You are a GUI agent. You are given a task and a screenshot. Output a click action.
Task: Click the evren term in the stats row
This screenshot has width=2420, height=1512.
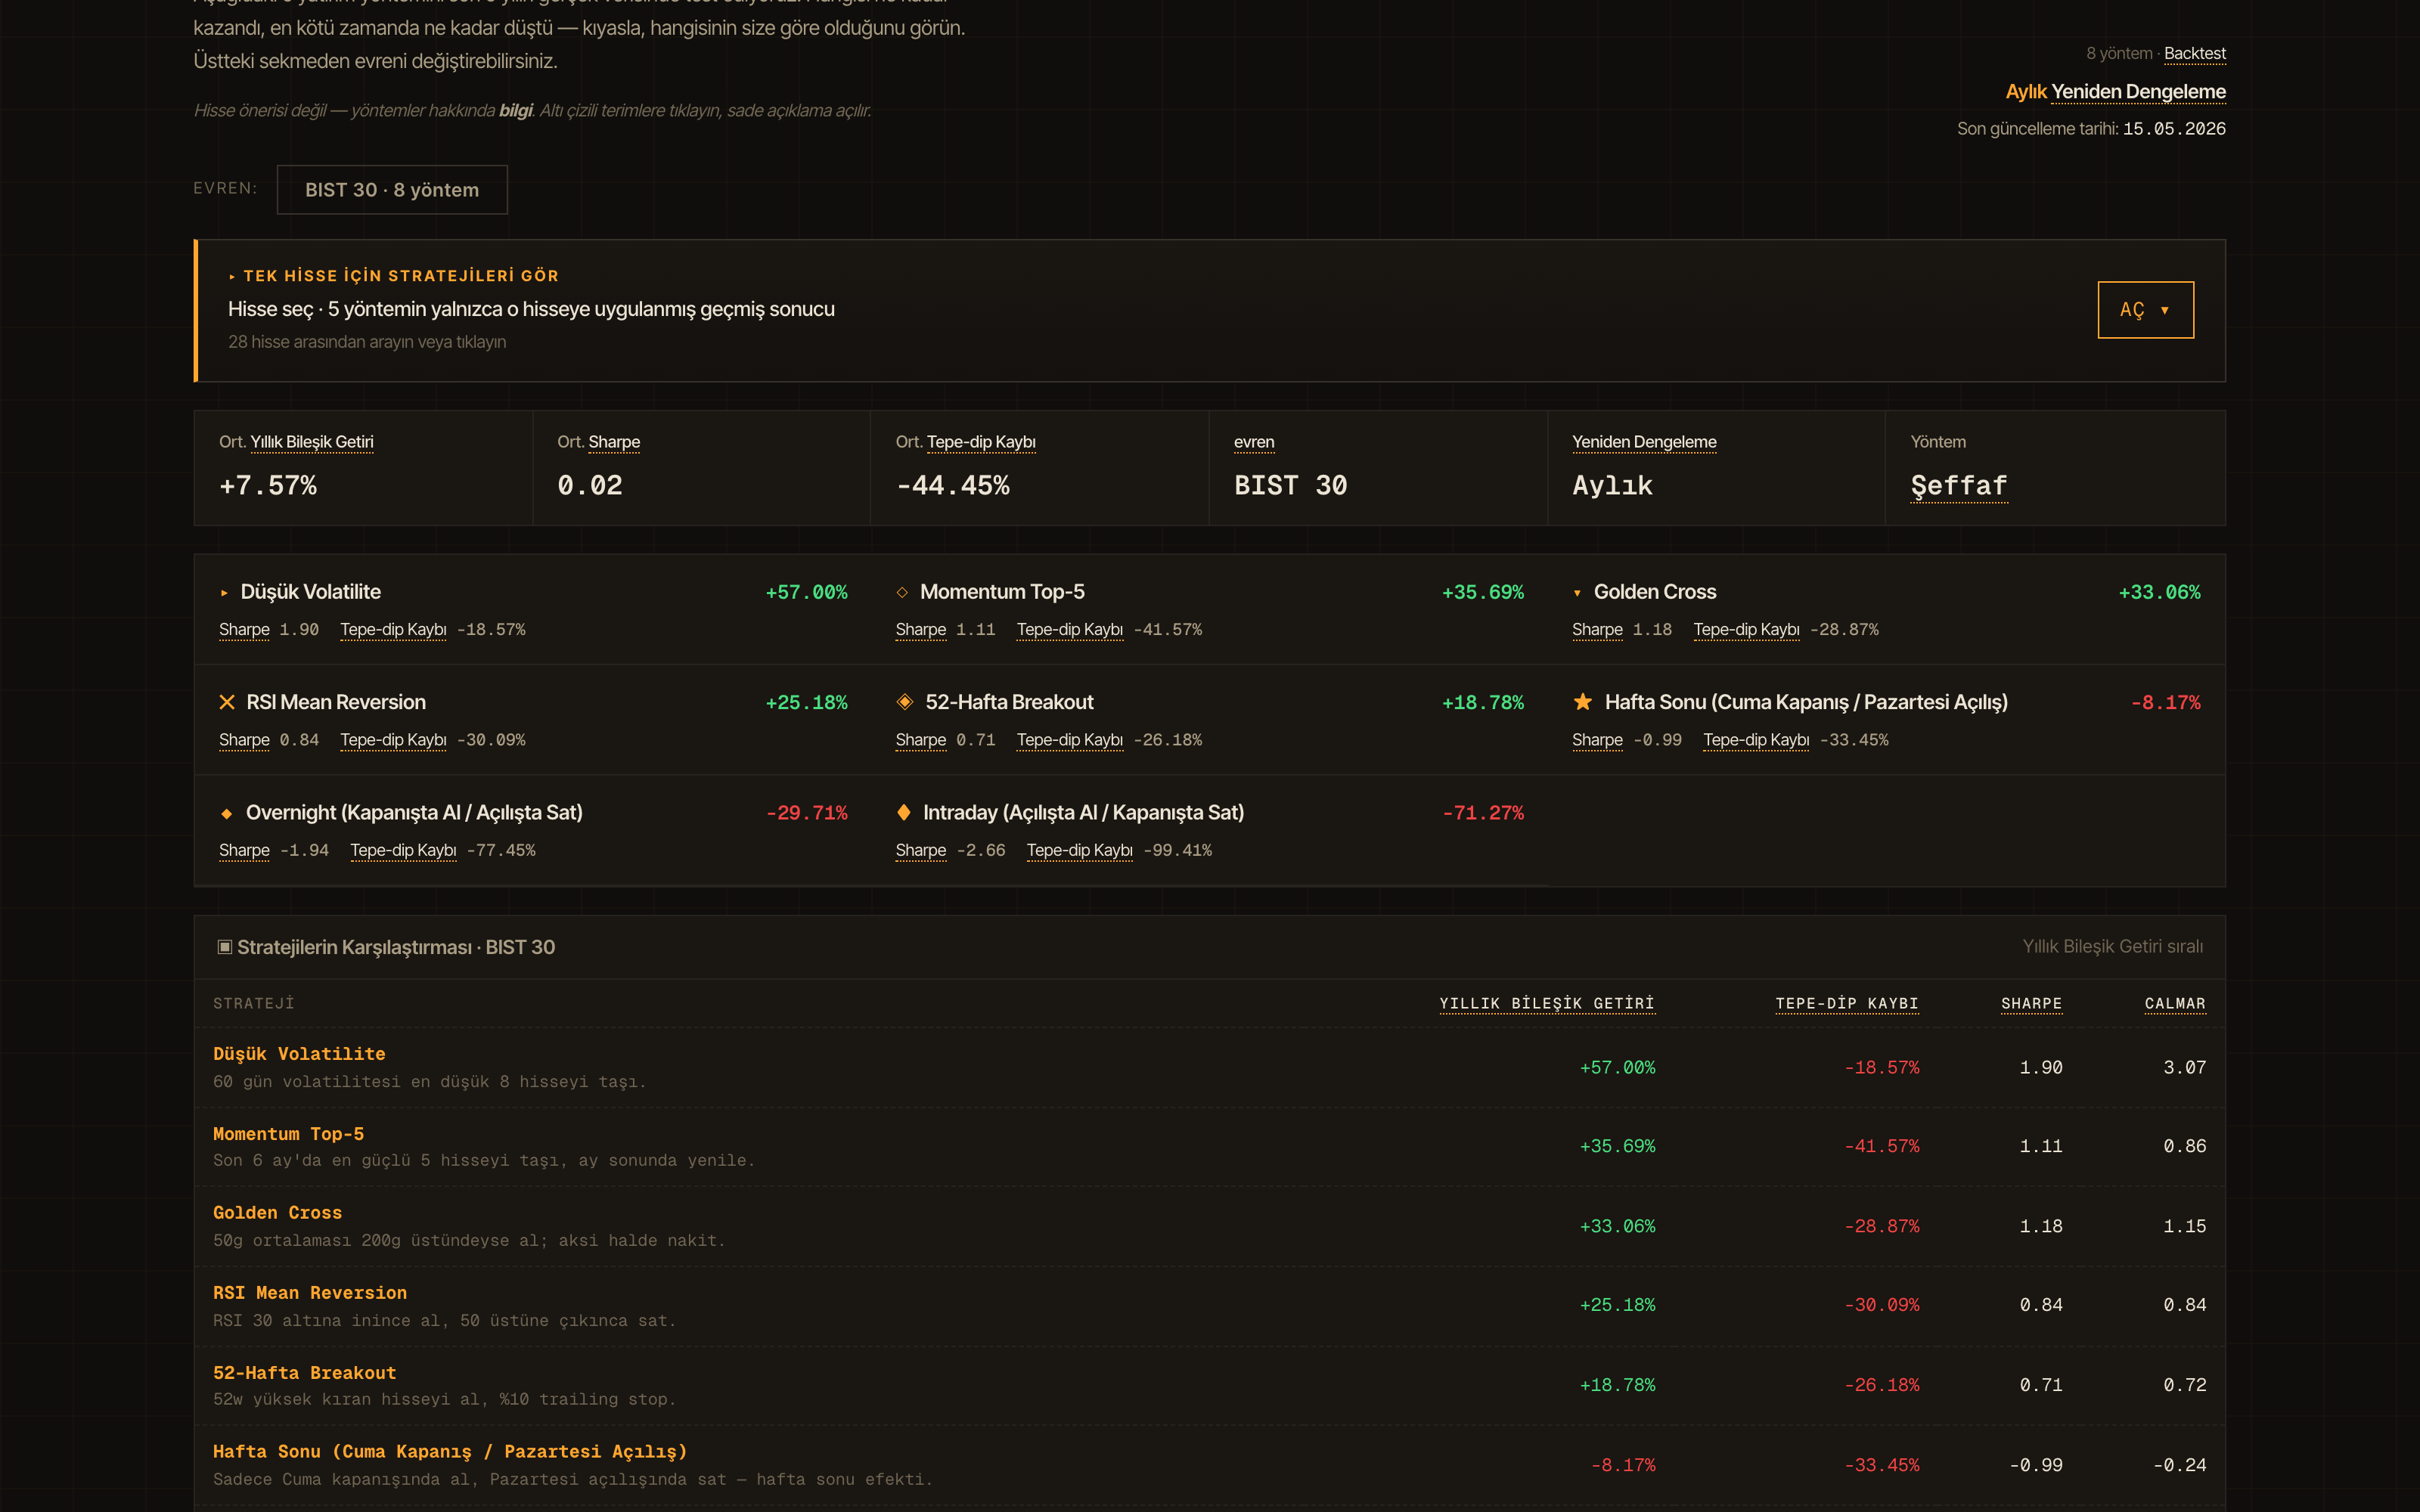[1254, 442]
